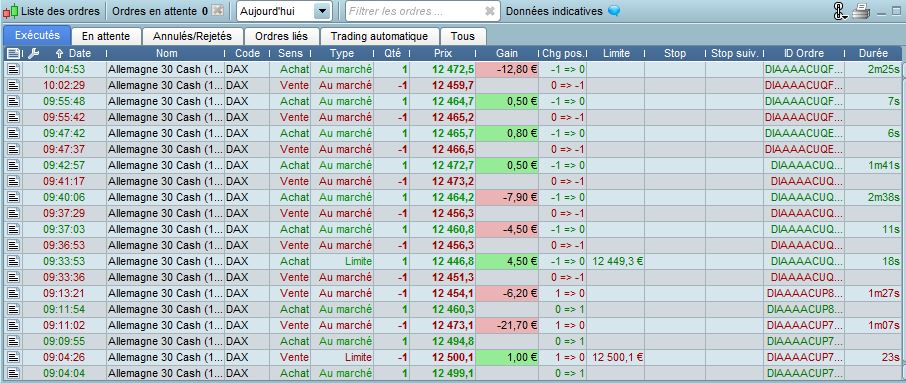
Task: Sort by the Nom column header
Action: click(x=166, y=53)
